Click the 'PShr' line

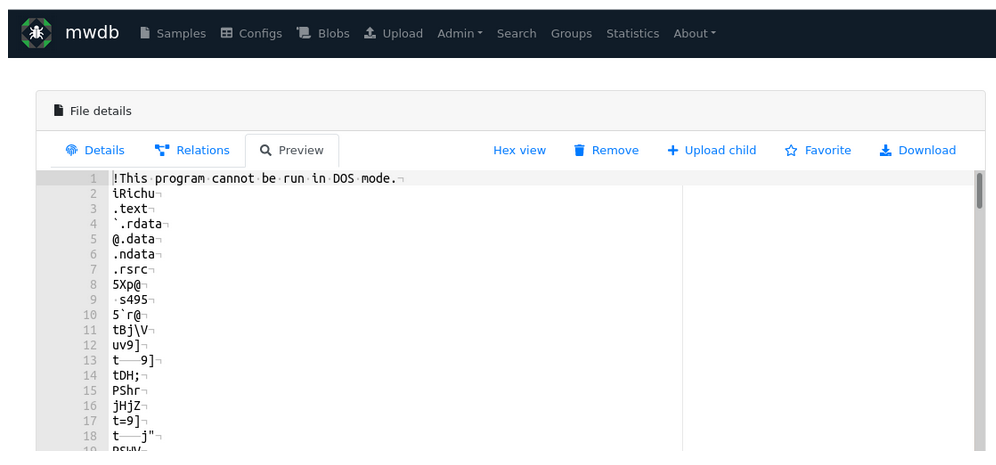click(126, 391)
